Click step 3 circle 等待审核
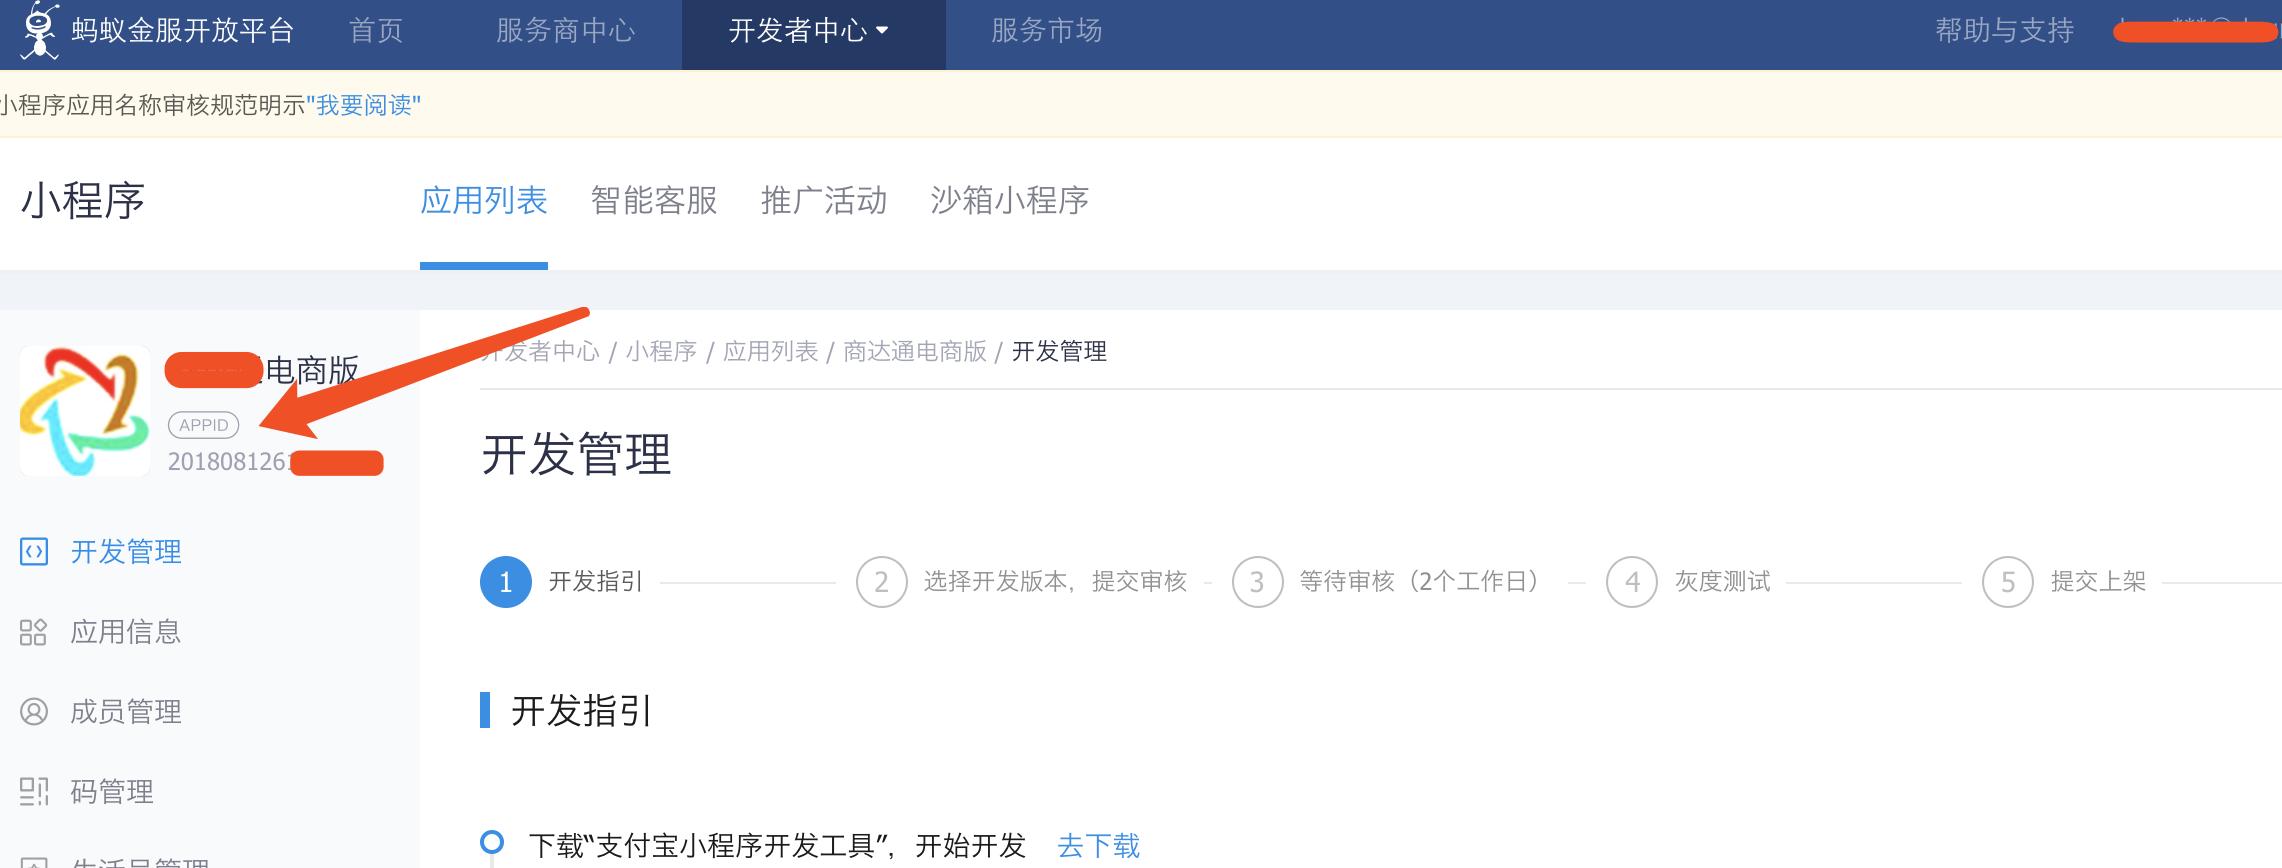This screenshot has height=868, width=2282. (x=1258, y=582)
